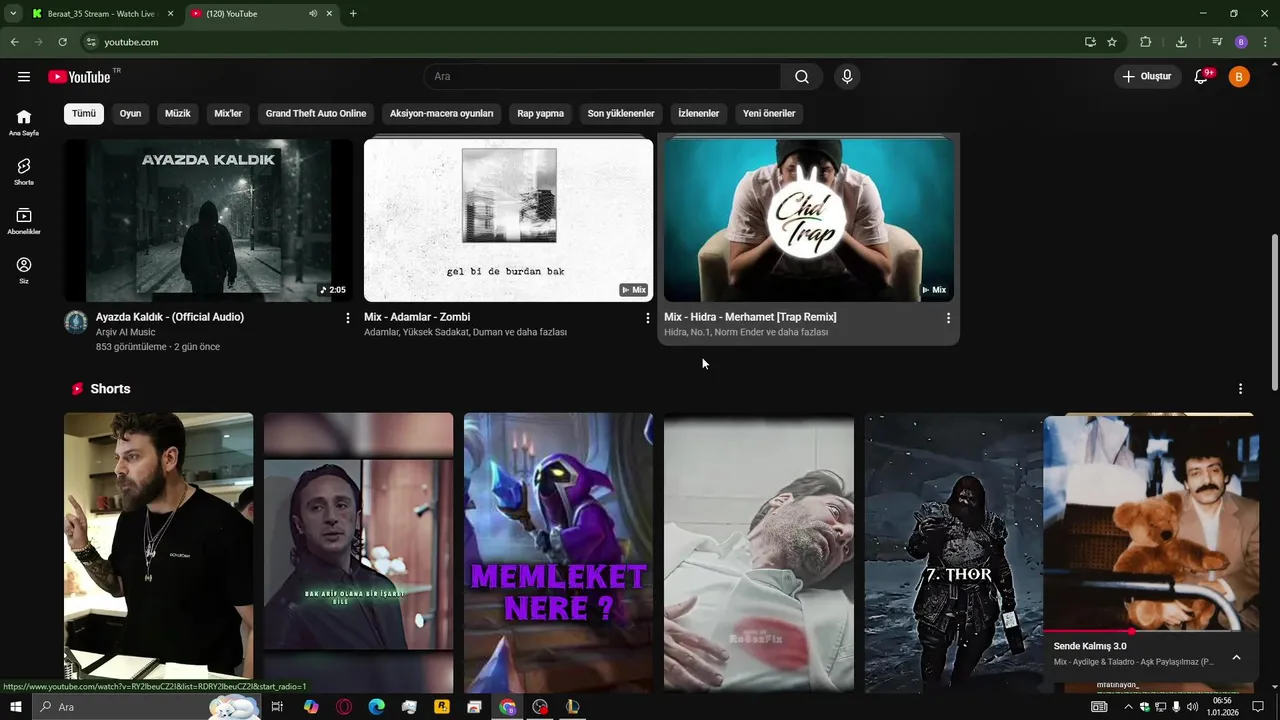Select the Aksiyon-macera oyunları chip
1280x720 pixels.
click(x=442, y=113)
